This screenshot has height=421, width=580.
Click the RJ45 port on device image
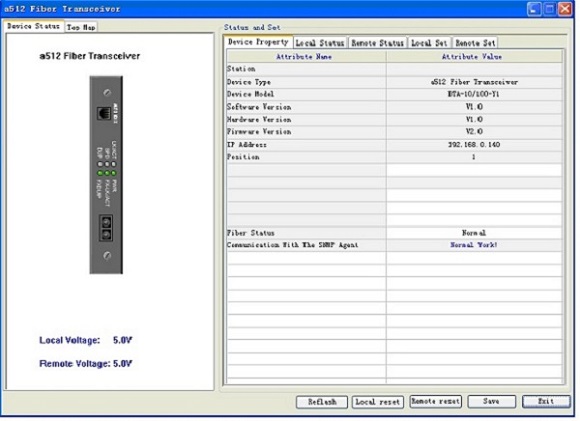[x=104, y=113]
